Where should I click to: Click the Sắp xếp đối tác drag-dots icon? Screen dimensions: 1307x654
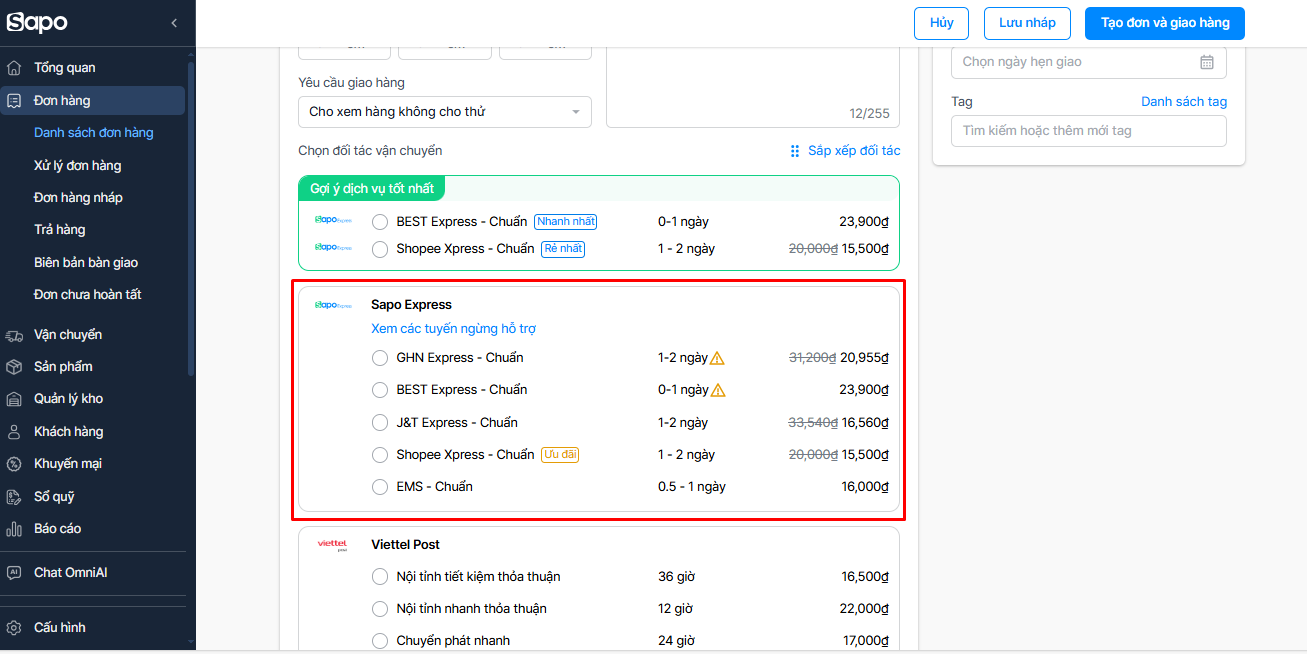(795, 151)
